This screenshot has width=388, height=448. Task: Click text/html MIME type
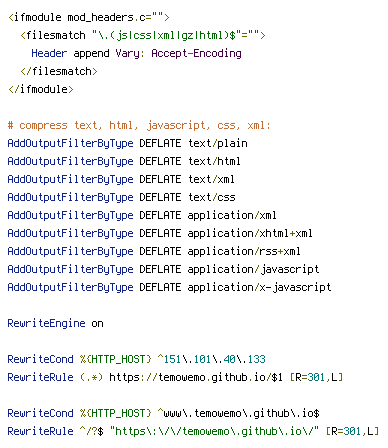pos(214,161)
